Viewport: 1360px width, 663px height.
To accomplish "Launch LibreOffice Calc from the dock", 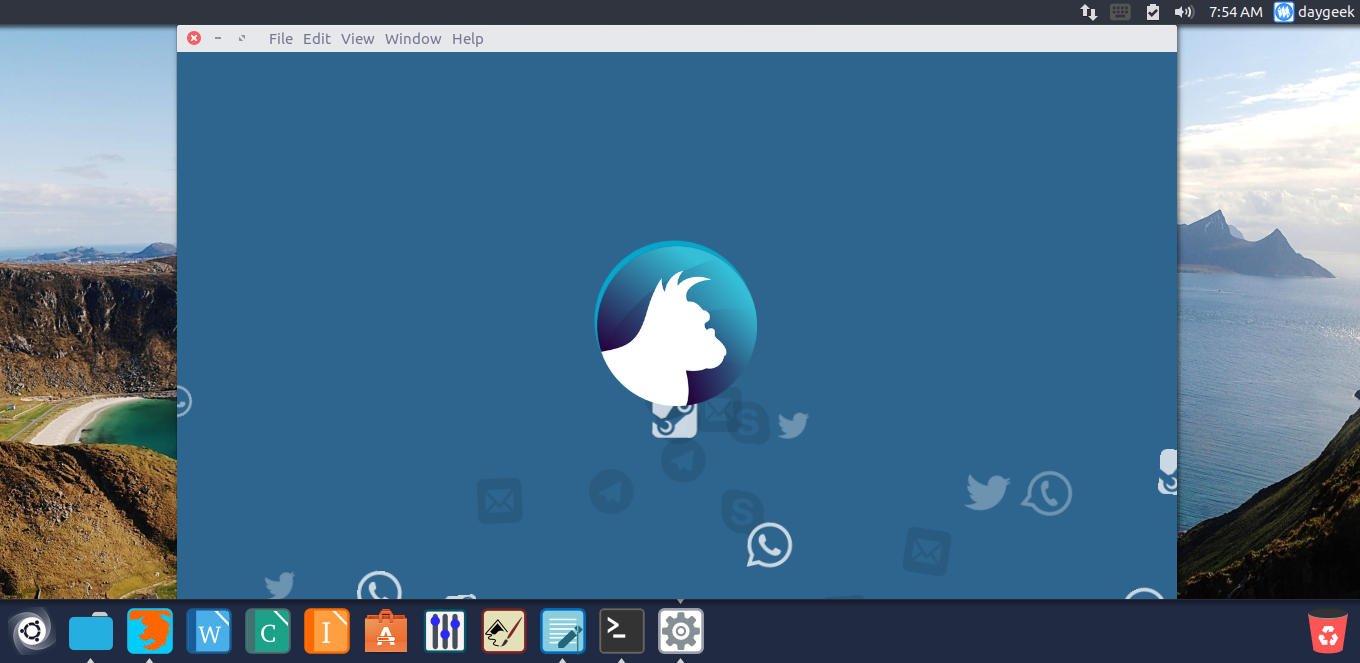I will [x=268, y=632].
